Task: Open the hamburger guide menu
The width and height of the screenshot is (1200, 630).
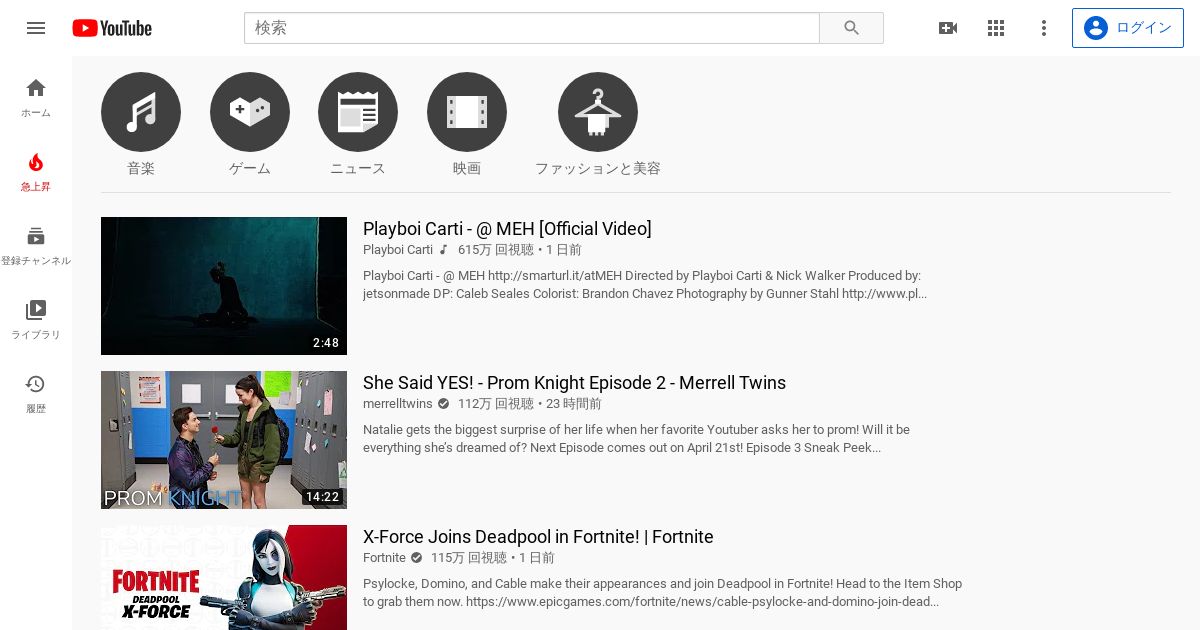Action: pos(36,28)
